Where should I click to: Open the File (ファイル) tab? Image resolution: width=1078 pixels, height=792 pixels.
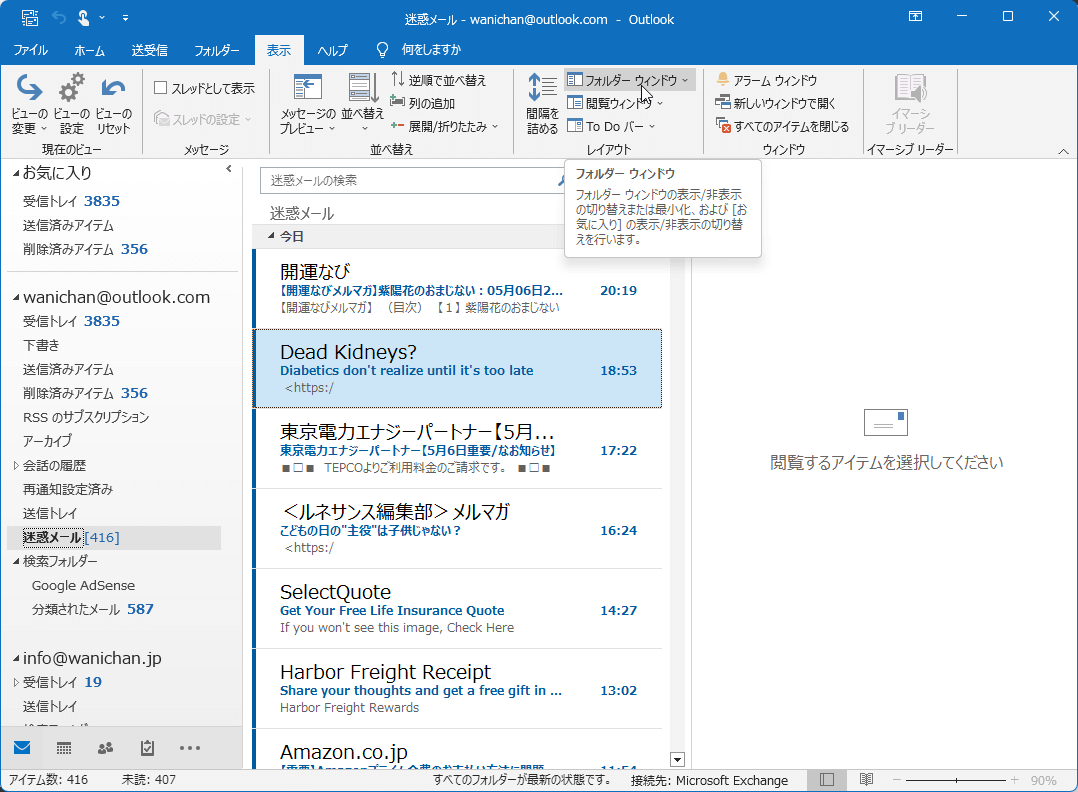(30, 50)
